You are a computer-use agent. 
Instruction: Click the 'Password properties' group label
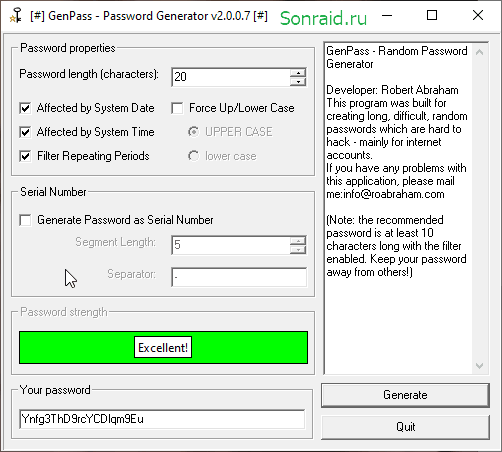pyautogui.click(x=68, y=48)
